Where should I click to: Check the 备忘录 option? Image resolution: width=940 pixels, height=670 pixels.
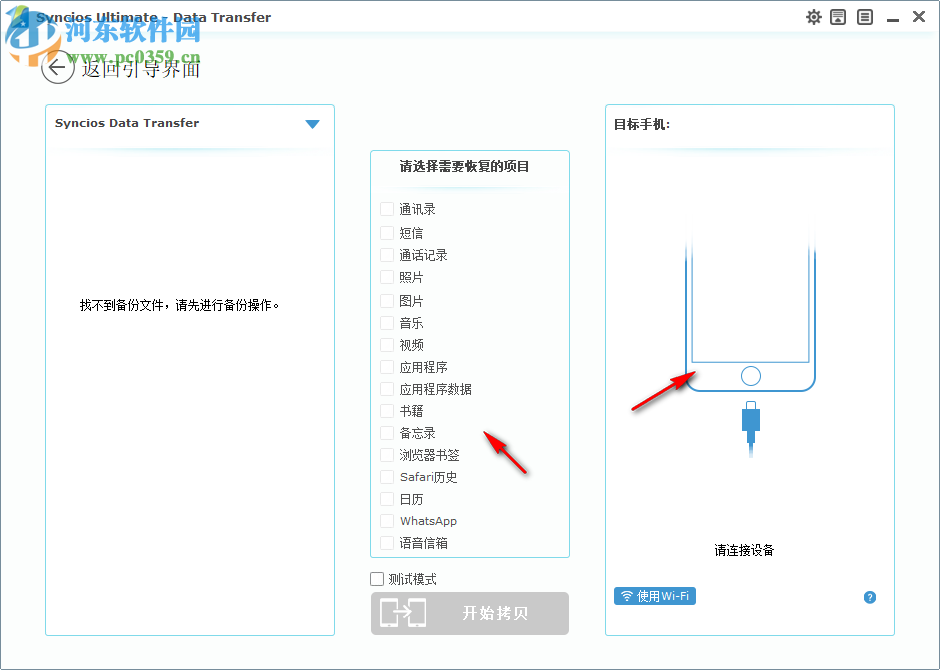385,433
